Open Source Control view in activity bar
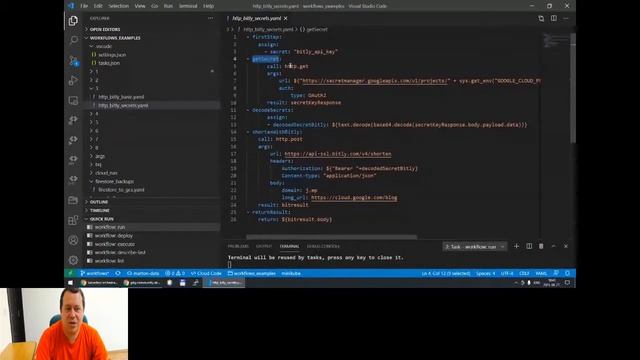 pyautogui.click(x=73, y=61)
